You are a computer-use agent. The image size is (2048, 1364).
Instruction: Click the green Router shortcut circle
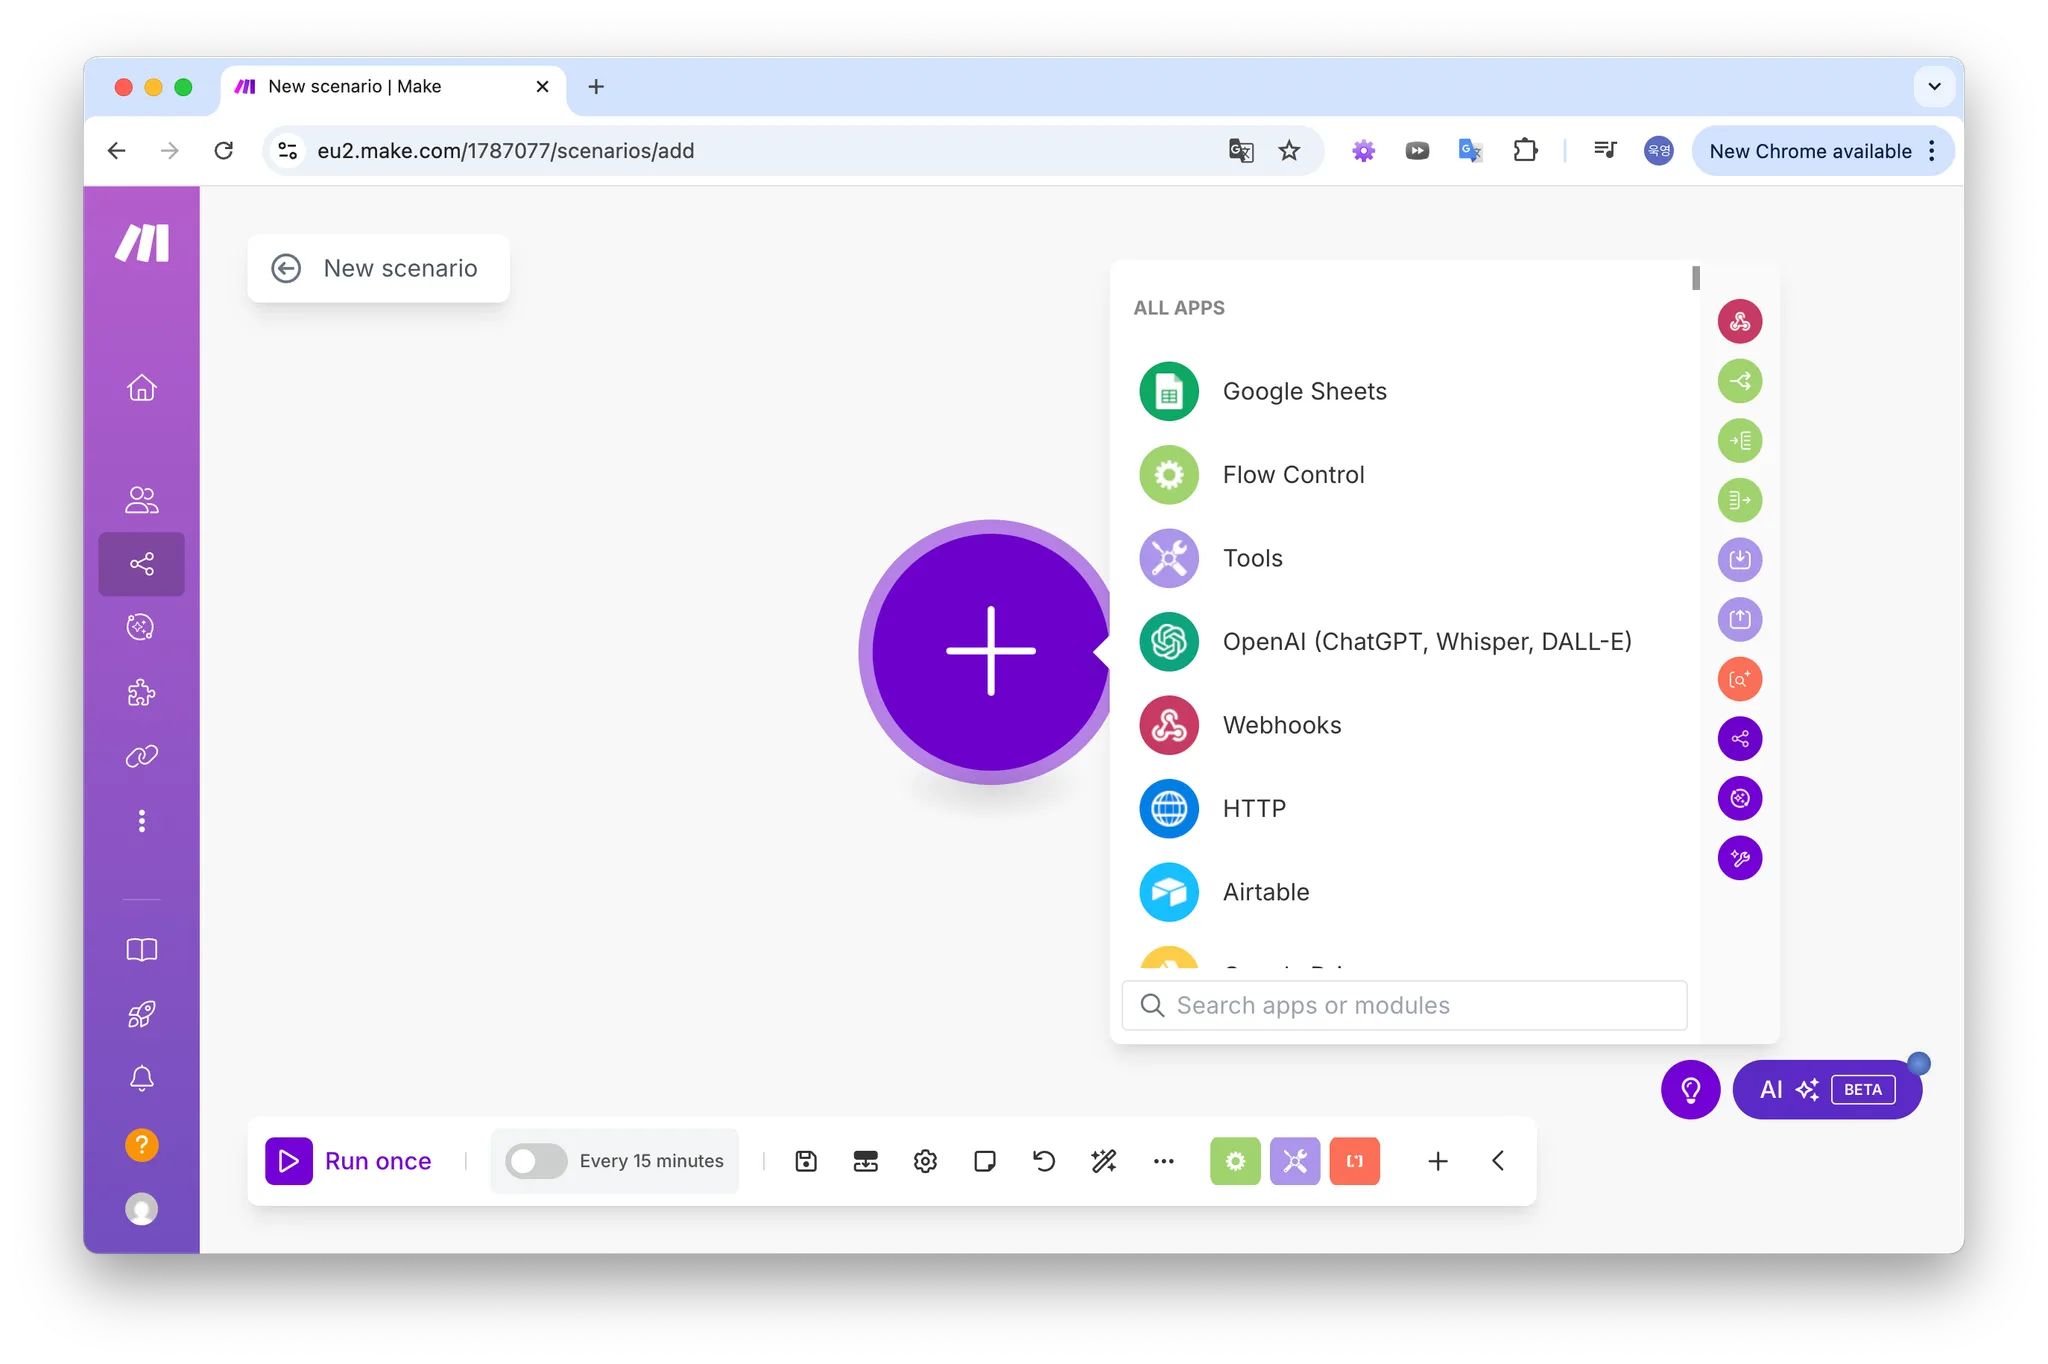pyautogui.click(x=1740, y=381)
